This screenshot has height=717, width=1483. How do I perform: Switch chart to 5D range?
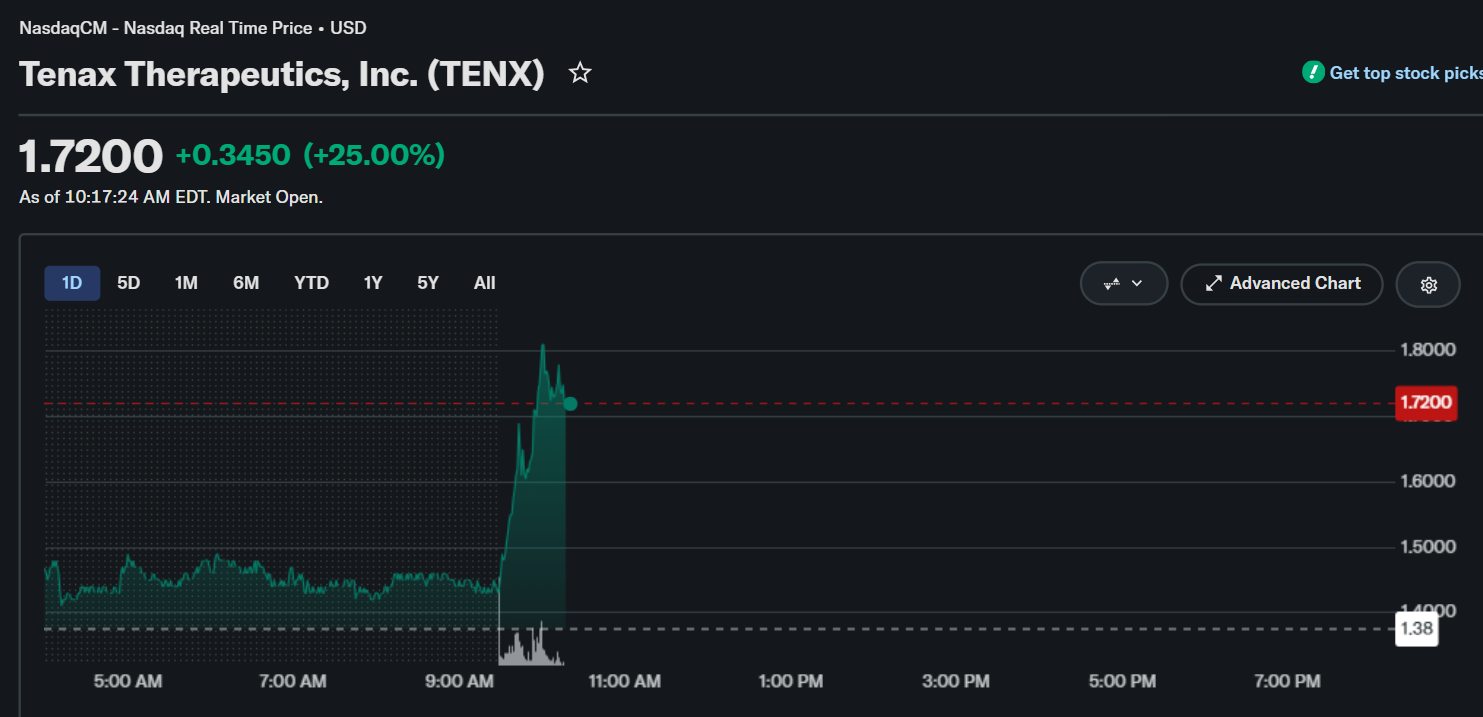coord(128,283)
